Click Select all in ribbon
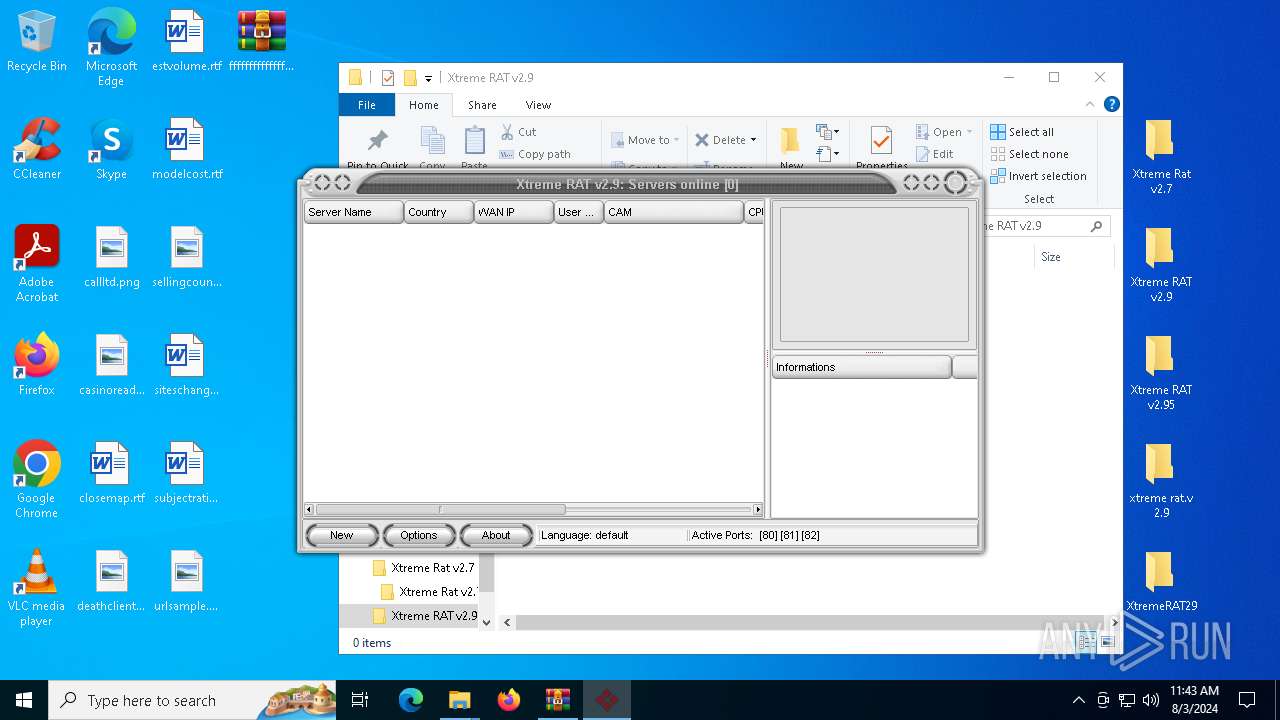This screenshot has width=1280, height=720. [1022, 132]
